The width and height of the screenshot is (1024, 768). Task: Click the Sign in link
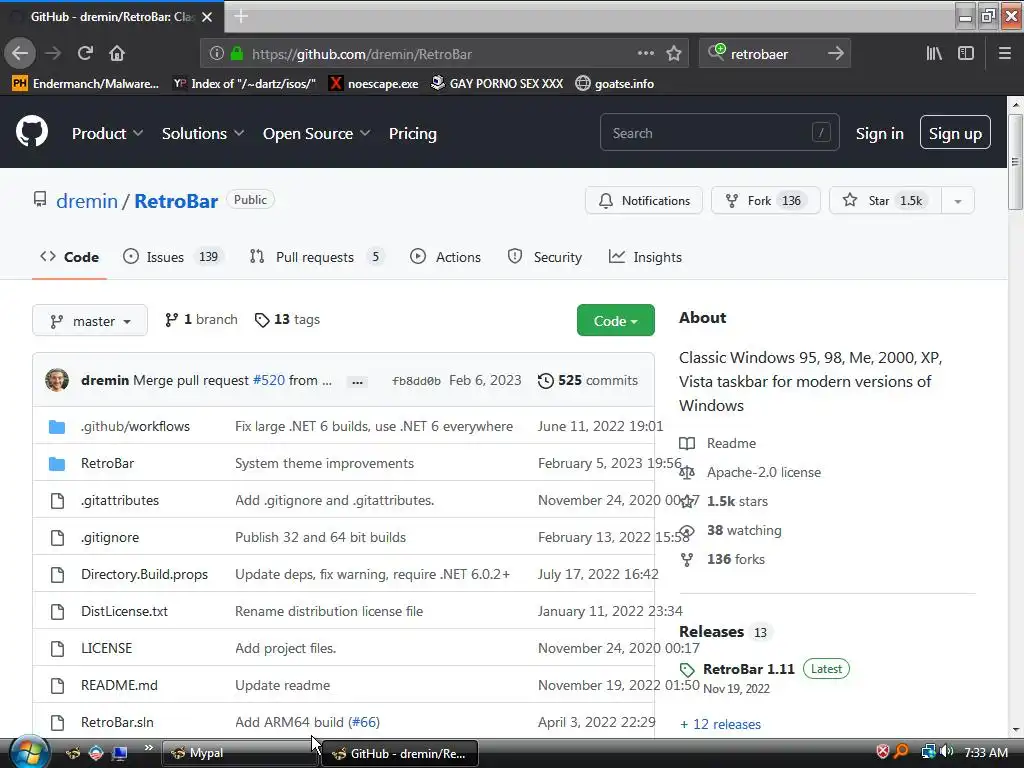click(x=880, y=134)
